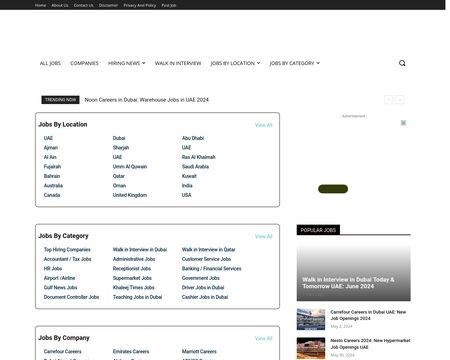Open Walk in Interview in Qatar category

pyautogui.click(x=208, y=250)
